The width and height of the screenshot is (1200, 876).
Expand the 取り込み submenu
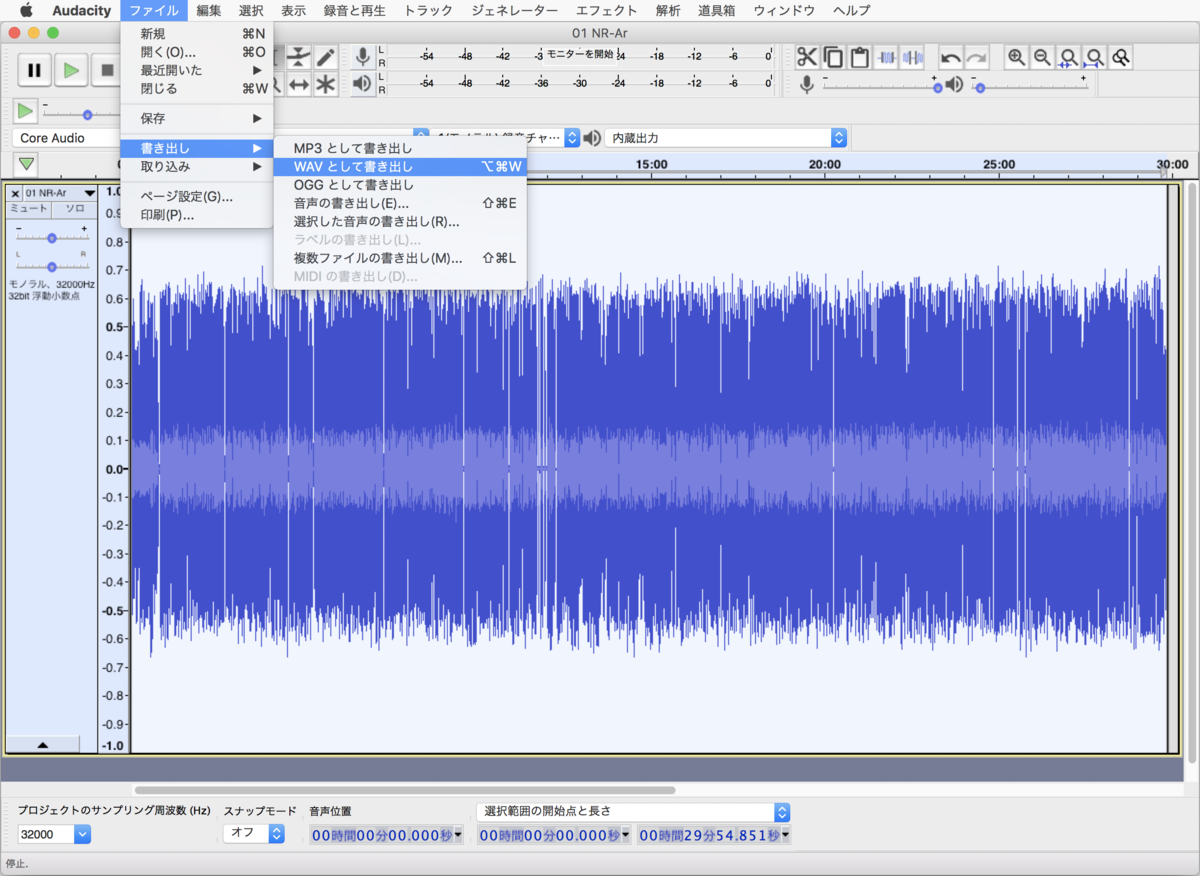pos(197,166)
